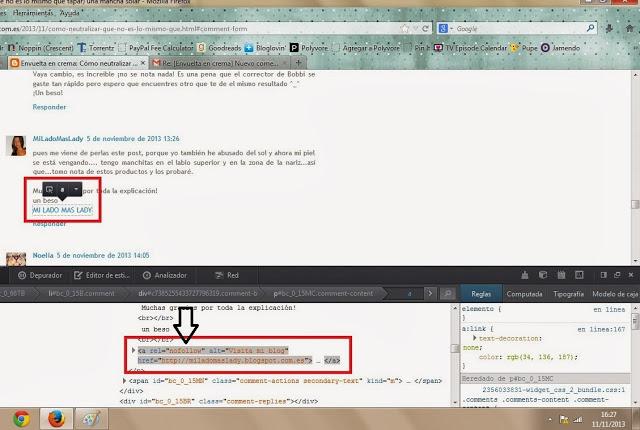Open the Polyvore bookmark

coord(309,48)
